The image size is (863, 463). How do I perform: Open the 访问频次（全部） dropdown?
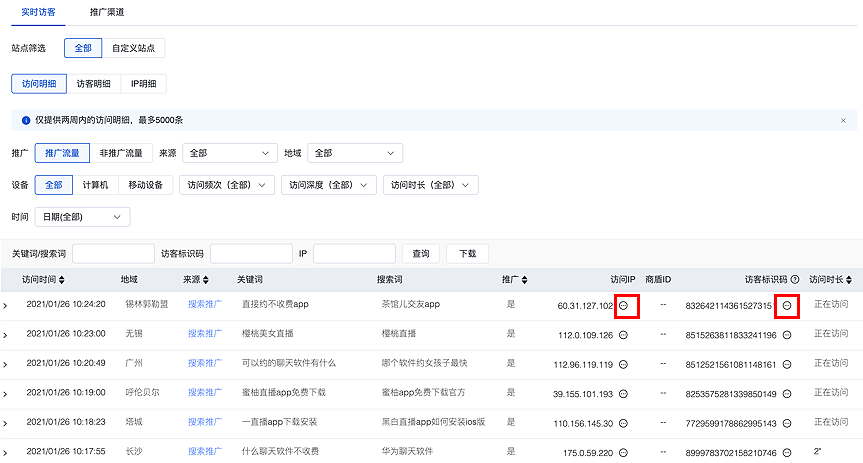[226, 185]
